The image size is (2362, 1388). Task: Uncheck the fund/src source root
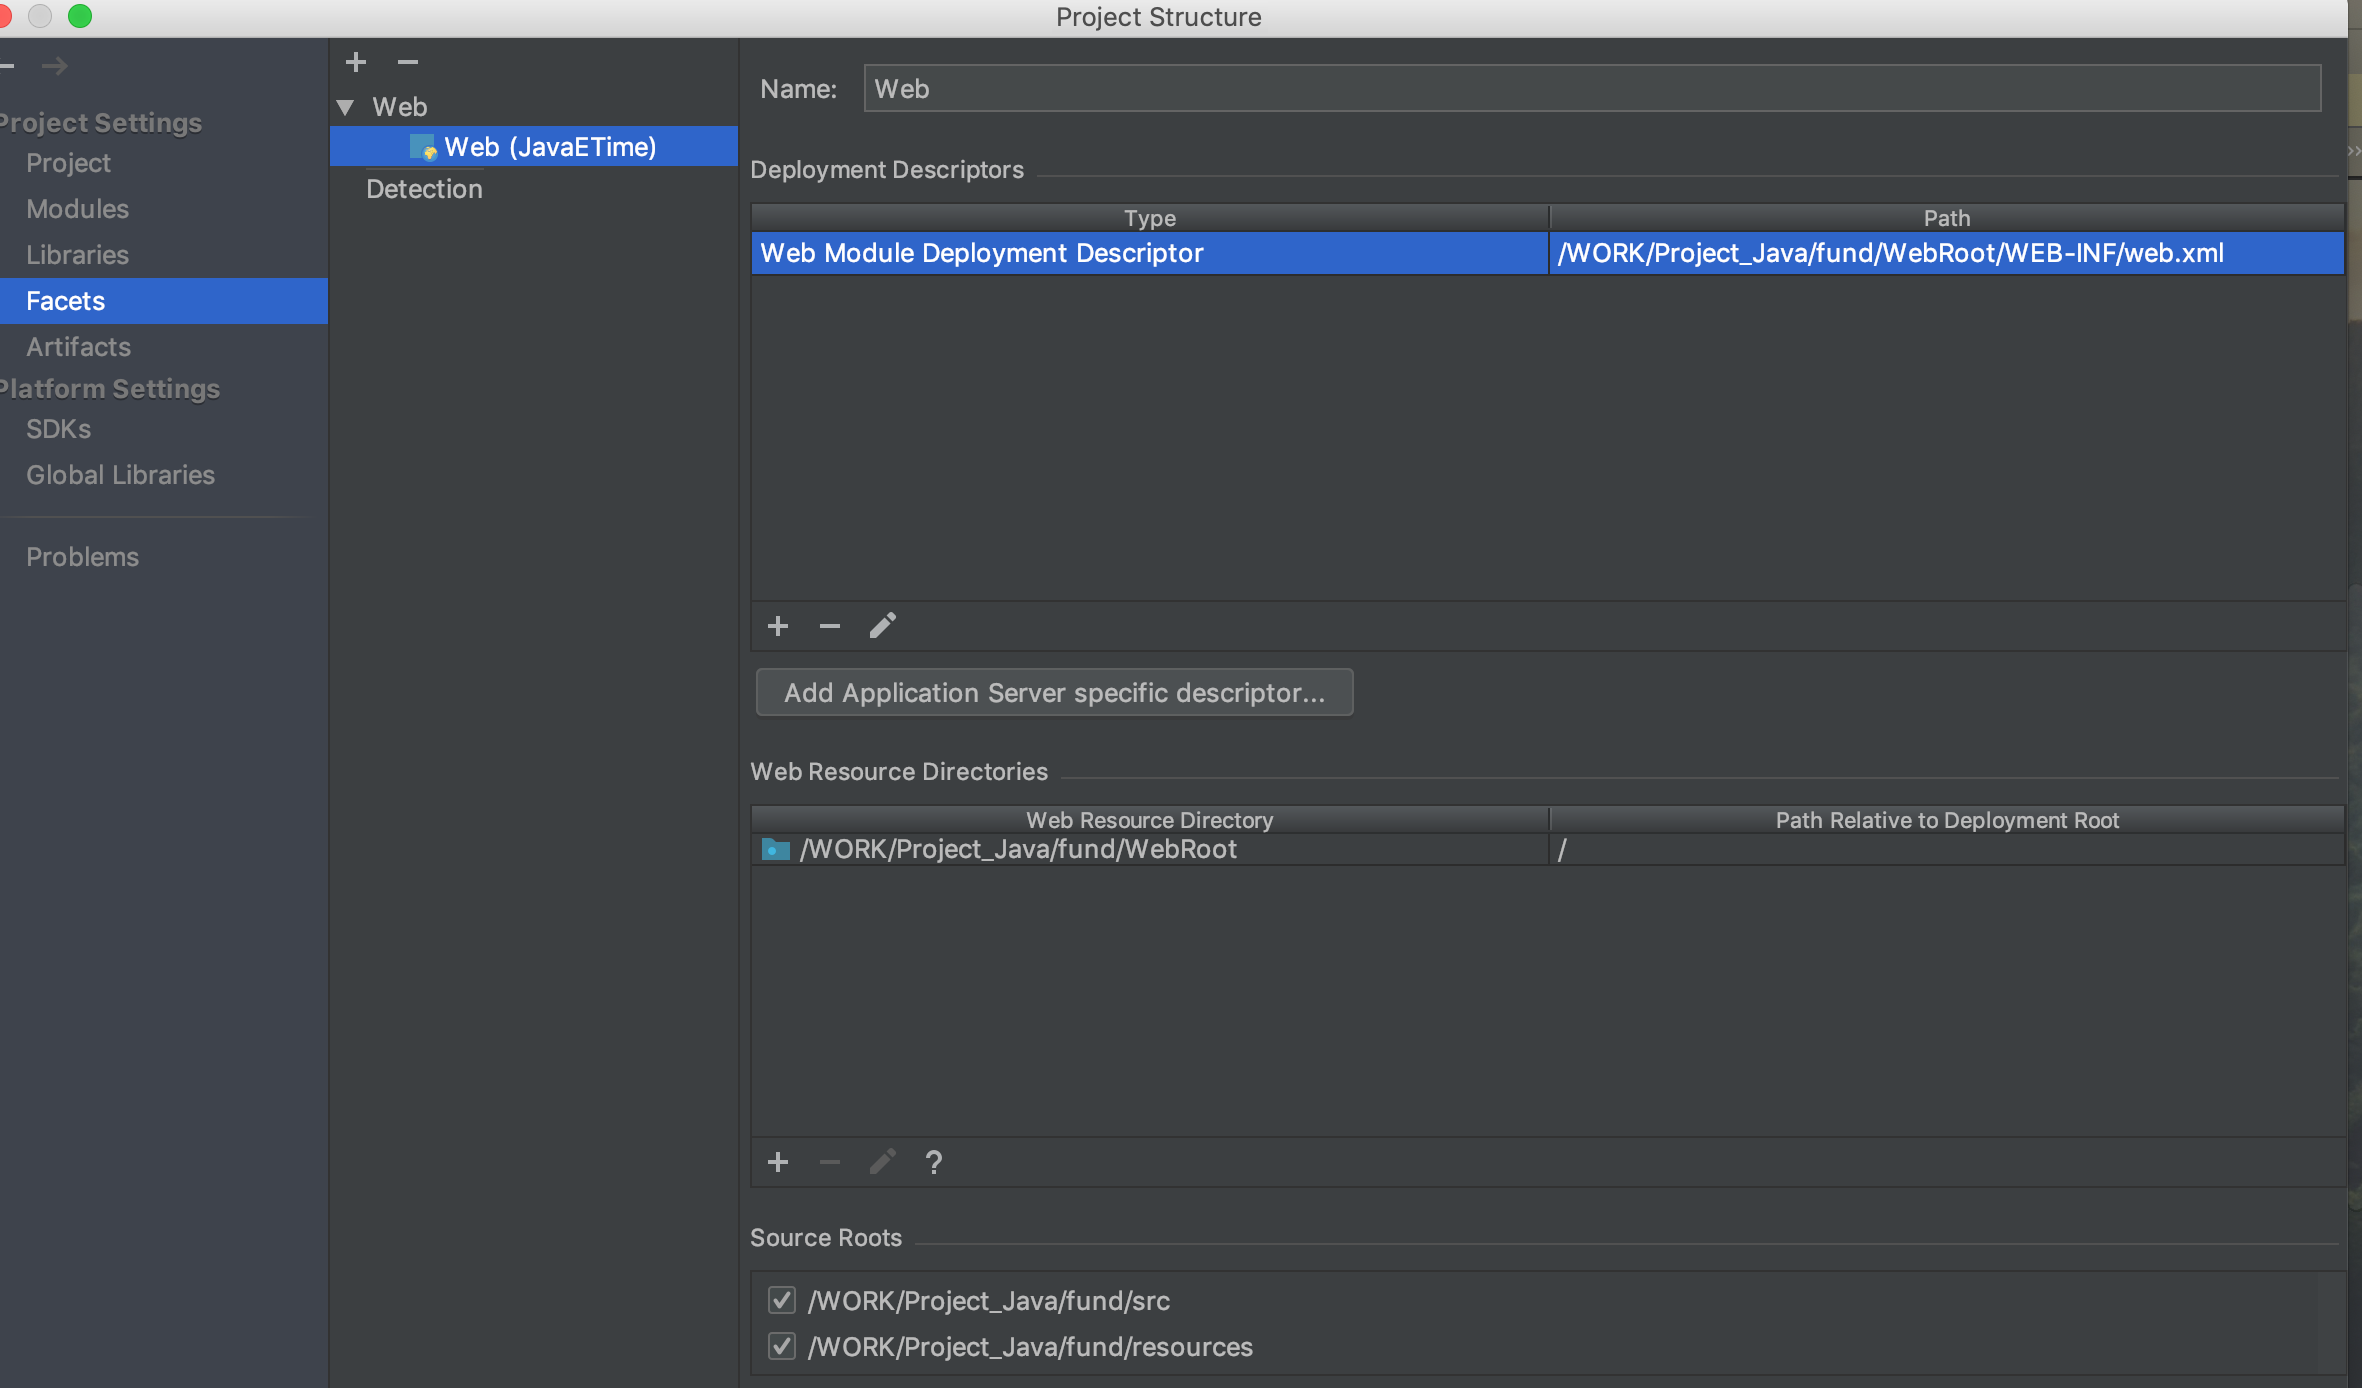pyautogui.click(x=782, y=1300)
